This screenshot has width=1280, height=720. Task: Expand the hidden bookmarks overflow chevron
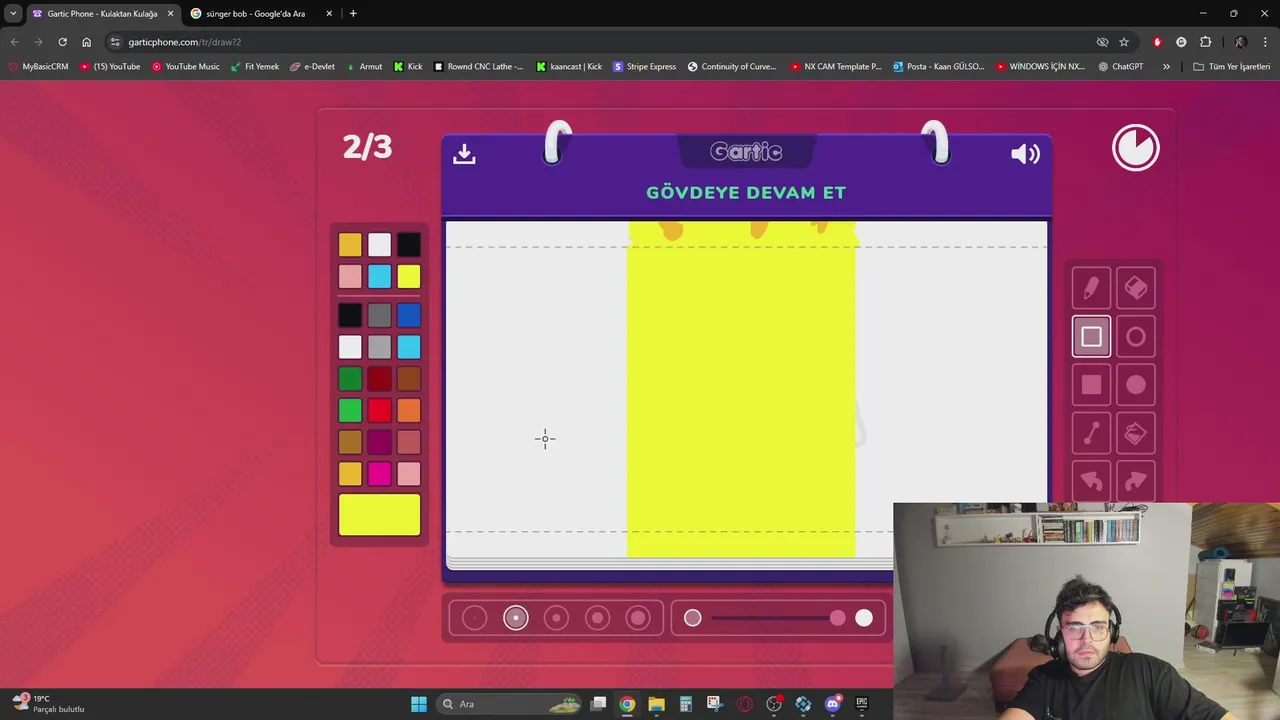click(1166, 67)
